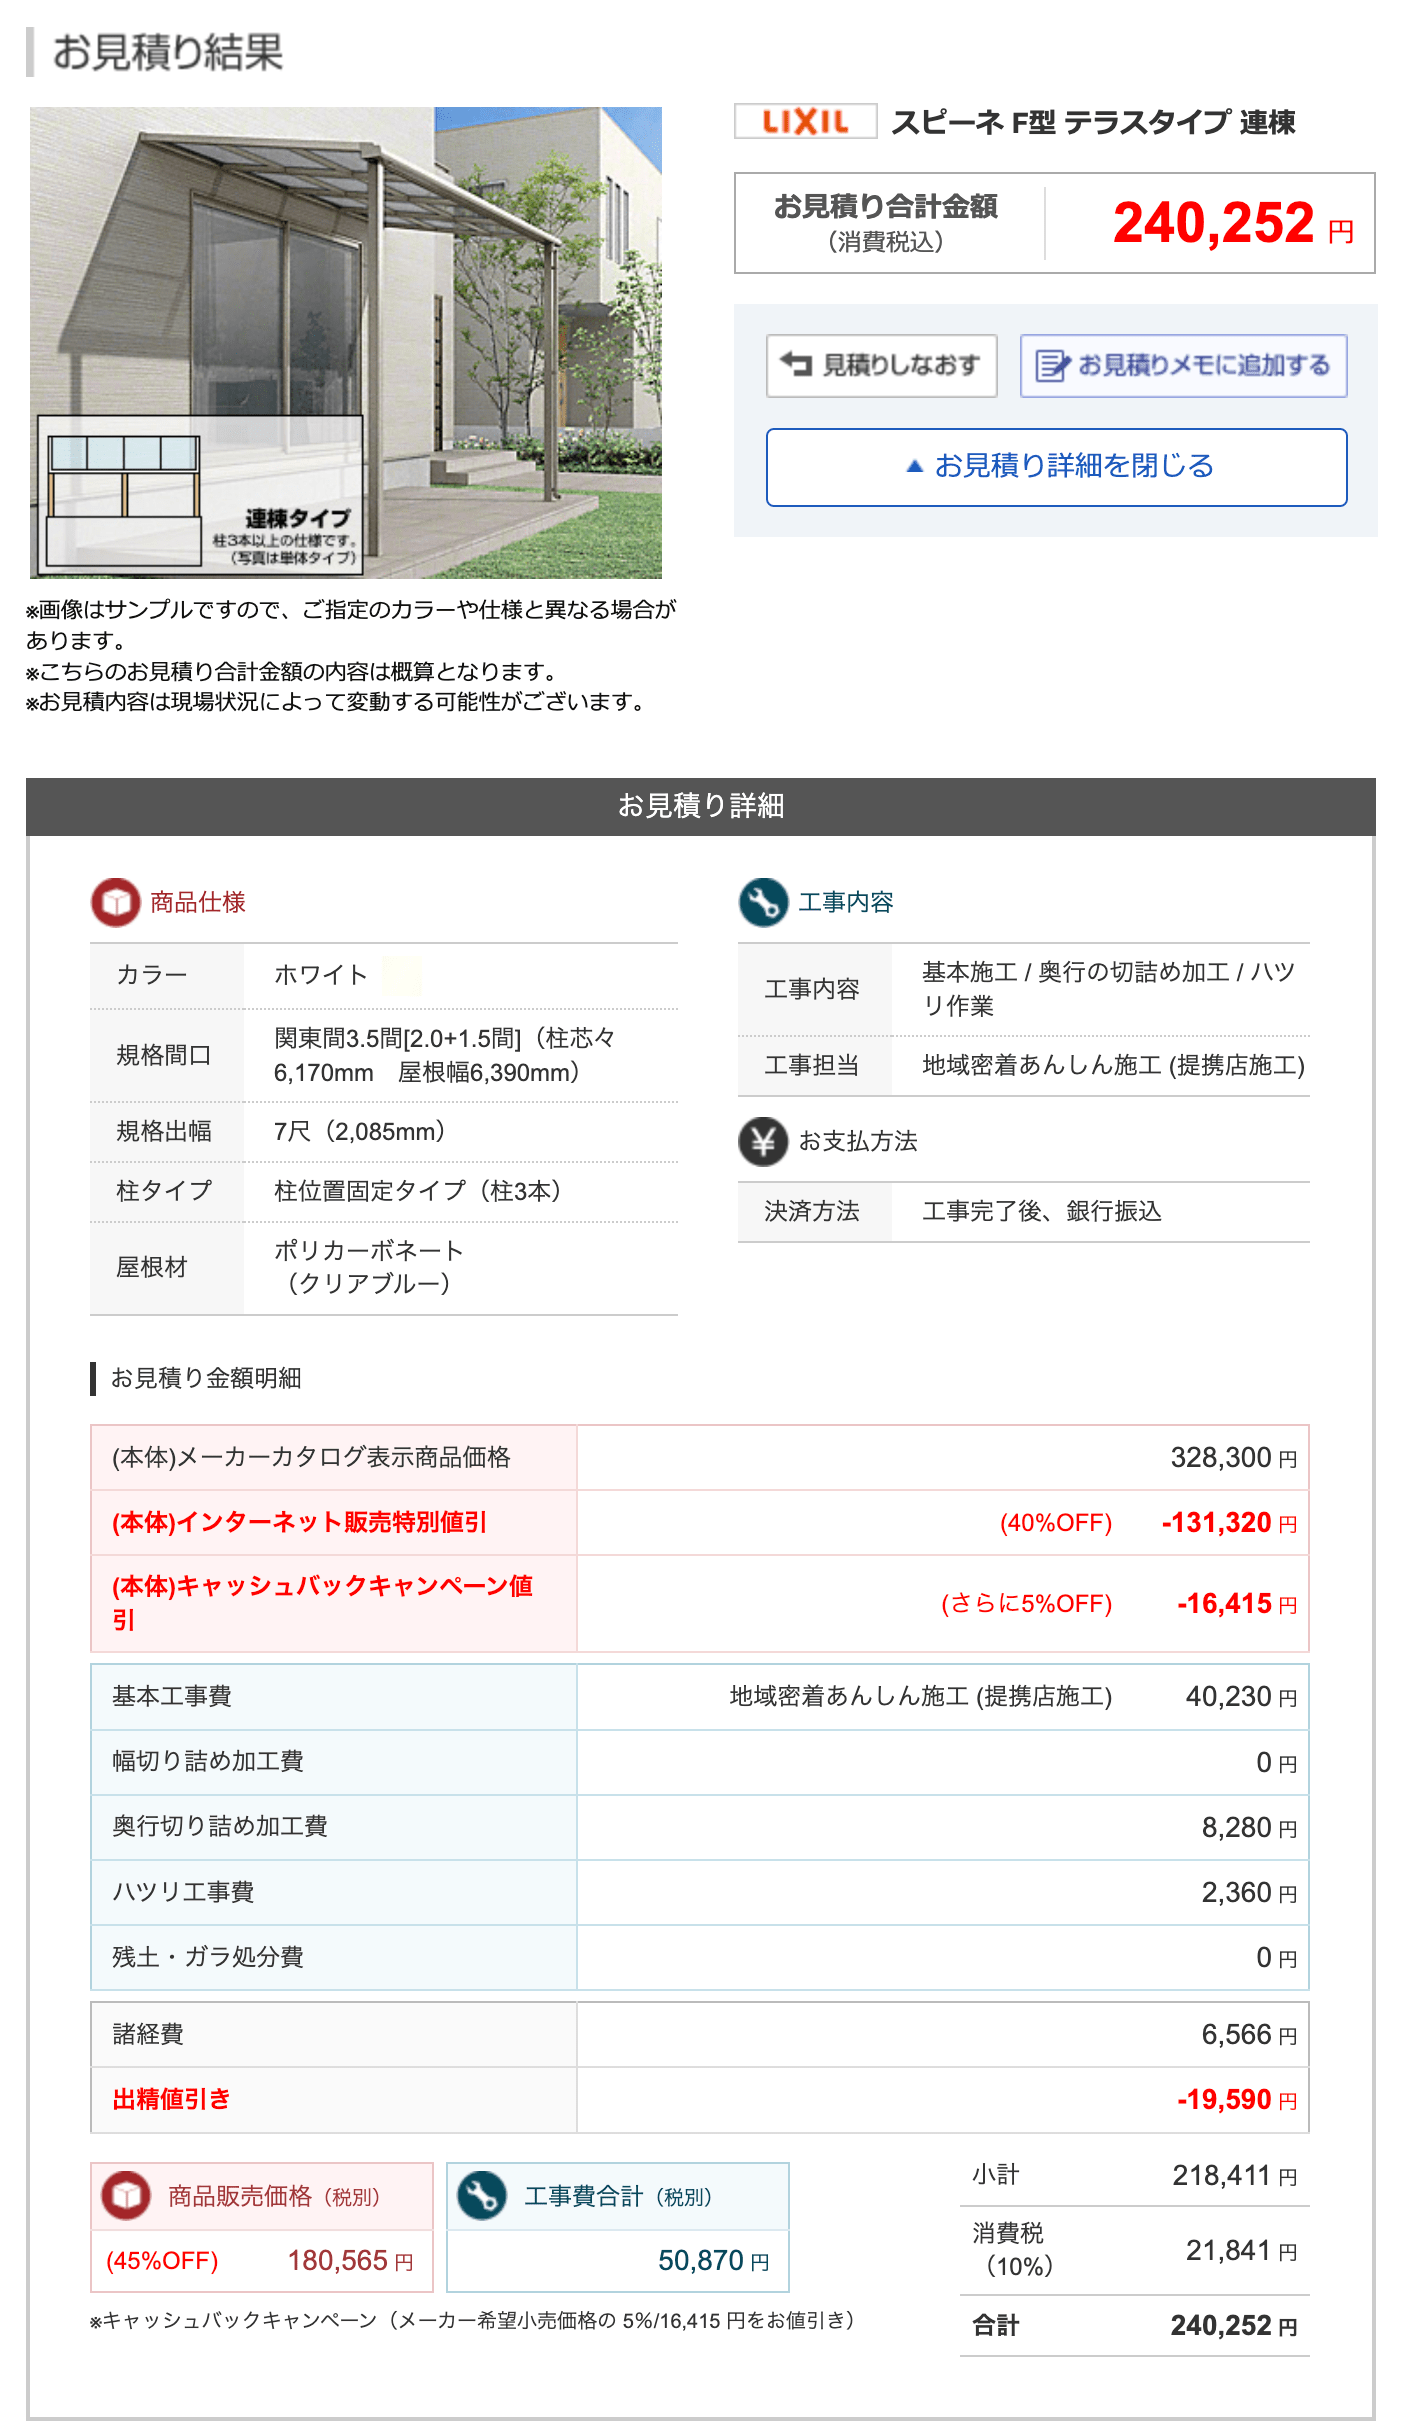This screenshot has height=2432, width=1402.
Task: Collapse details with お見積り詳細を閉じる
Action: point(1056,467)
